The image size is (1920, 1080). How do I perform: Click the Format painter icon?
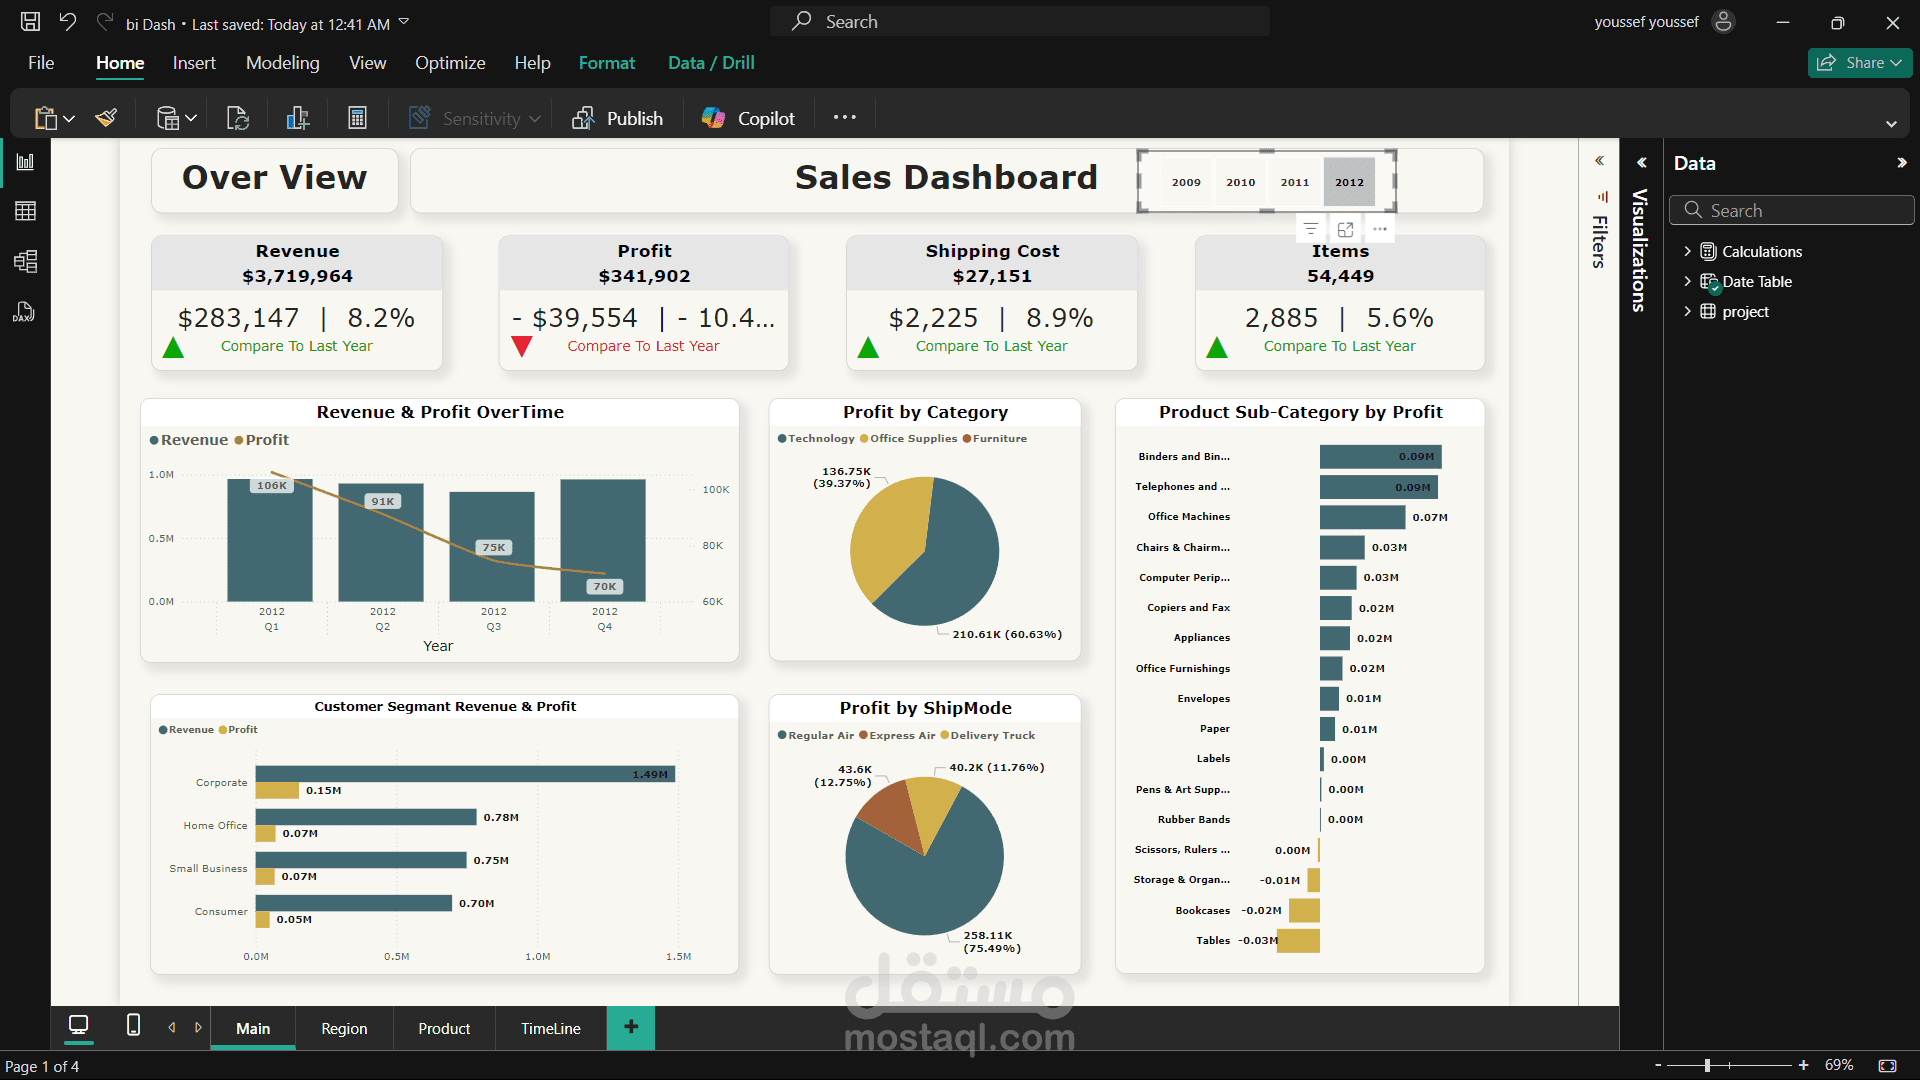[106, 118]
